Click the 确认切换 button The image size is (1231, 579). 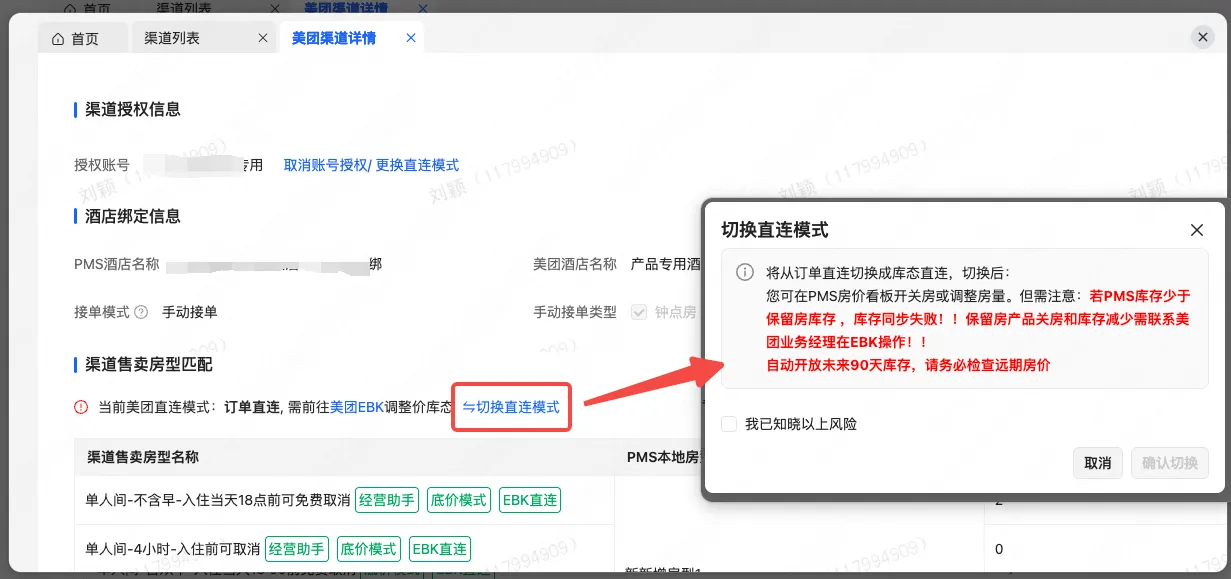point(1170,463)
